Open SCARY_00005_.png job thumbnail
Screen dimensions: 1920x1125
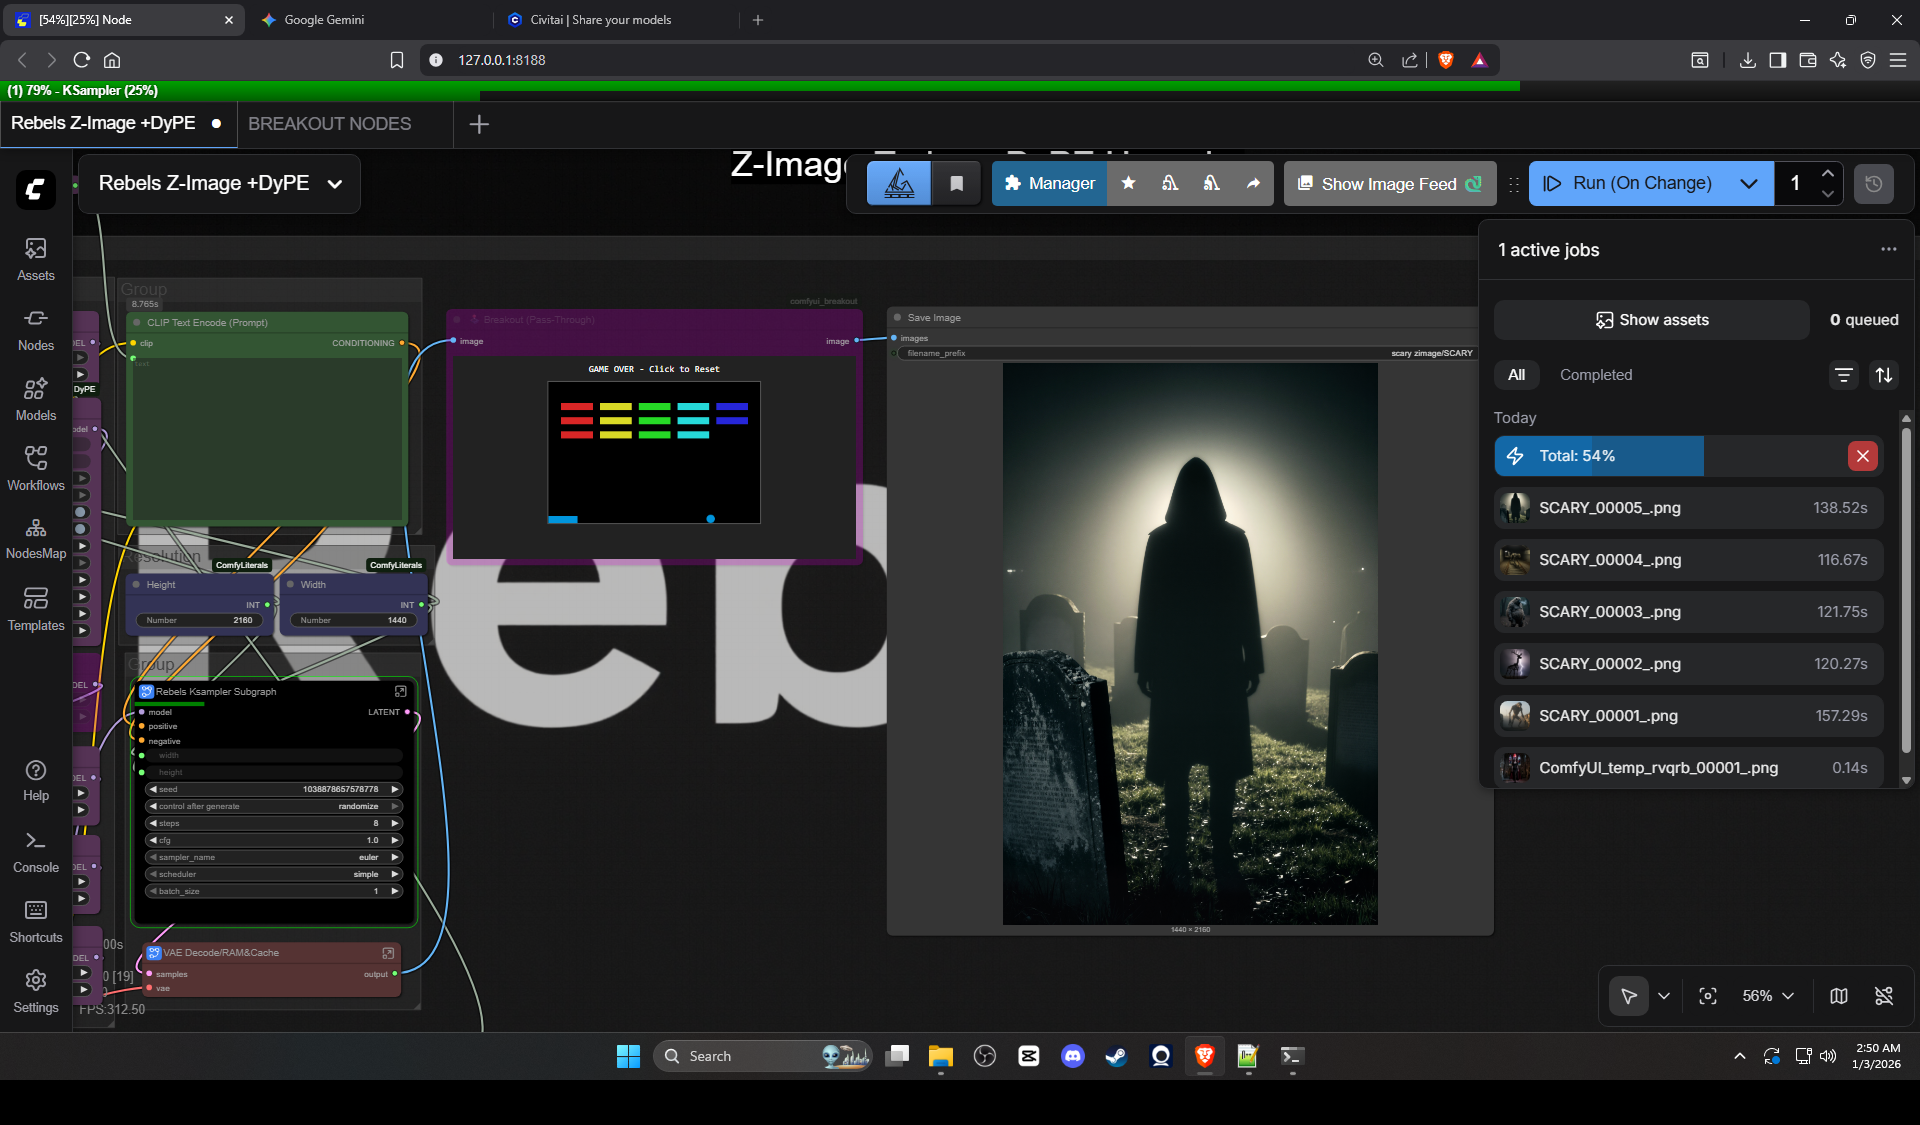click(x=1515, y=508)
